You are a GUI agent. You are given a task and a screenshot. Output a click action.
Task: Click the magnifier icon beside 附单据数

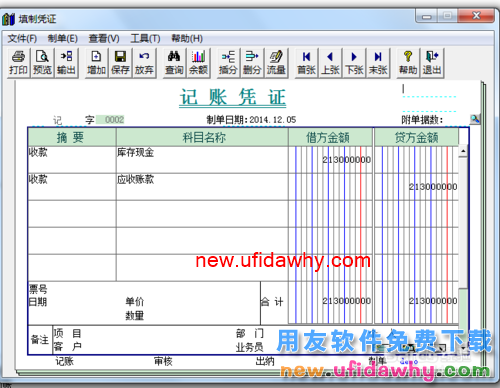click(x=475, y=119)
